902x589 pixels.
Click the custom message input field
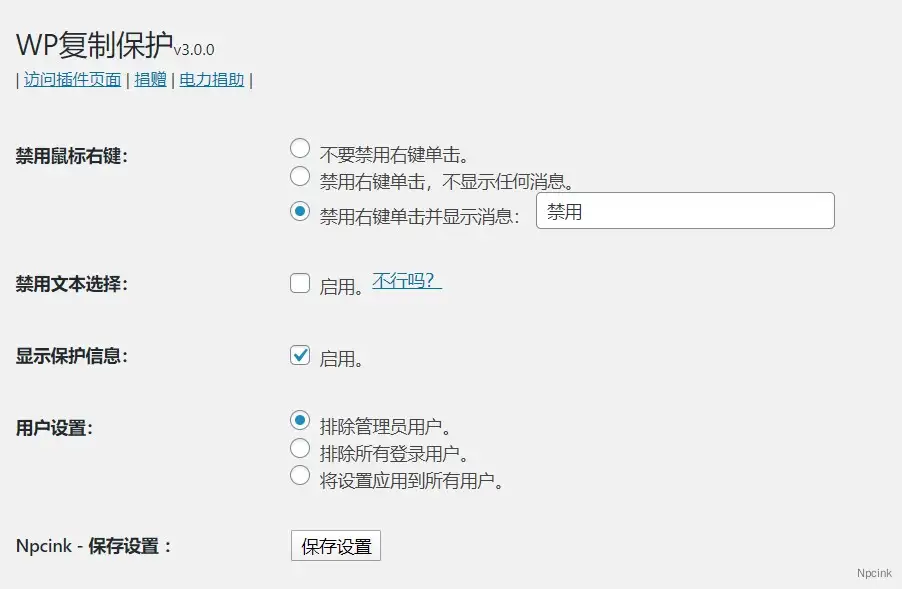tap(685, 211)
